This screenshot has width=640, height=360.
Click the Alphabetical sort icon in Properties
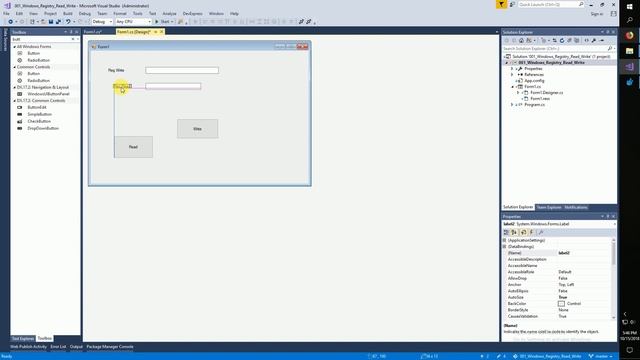(514, 232)
